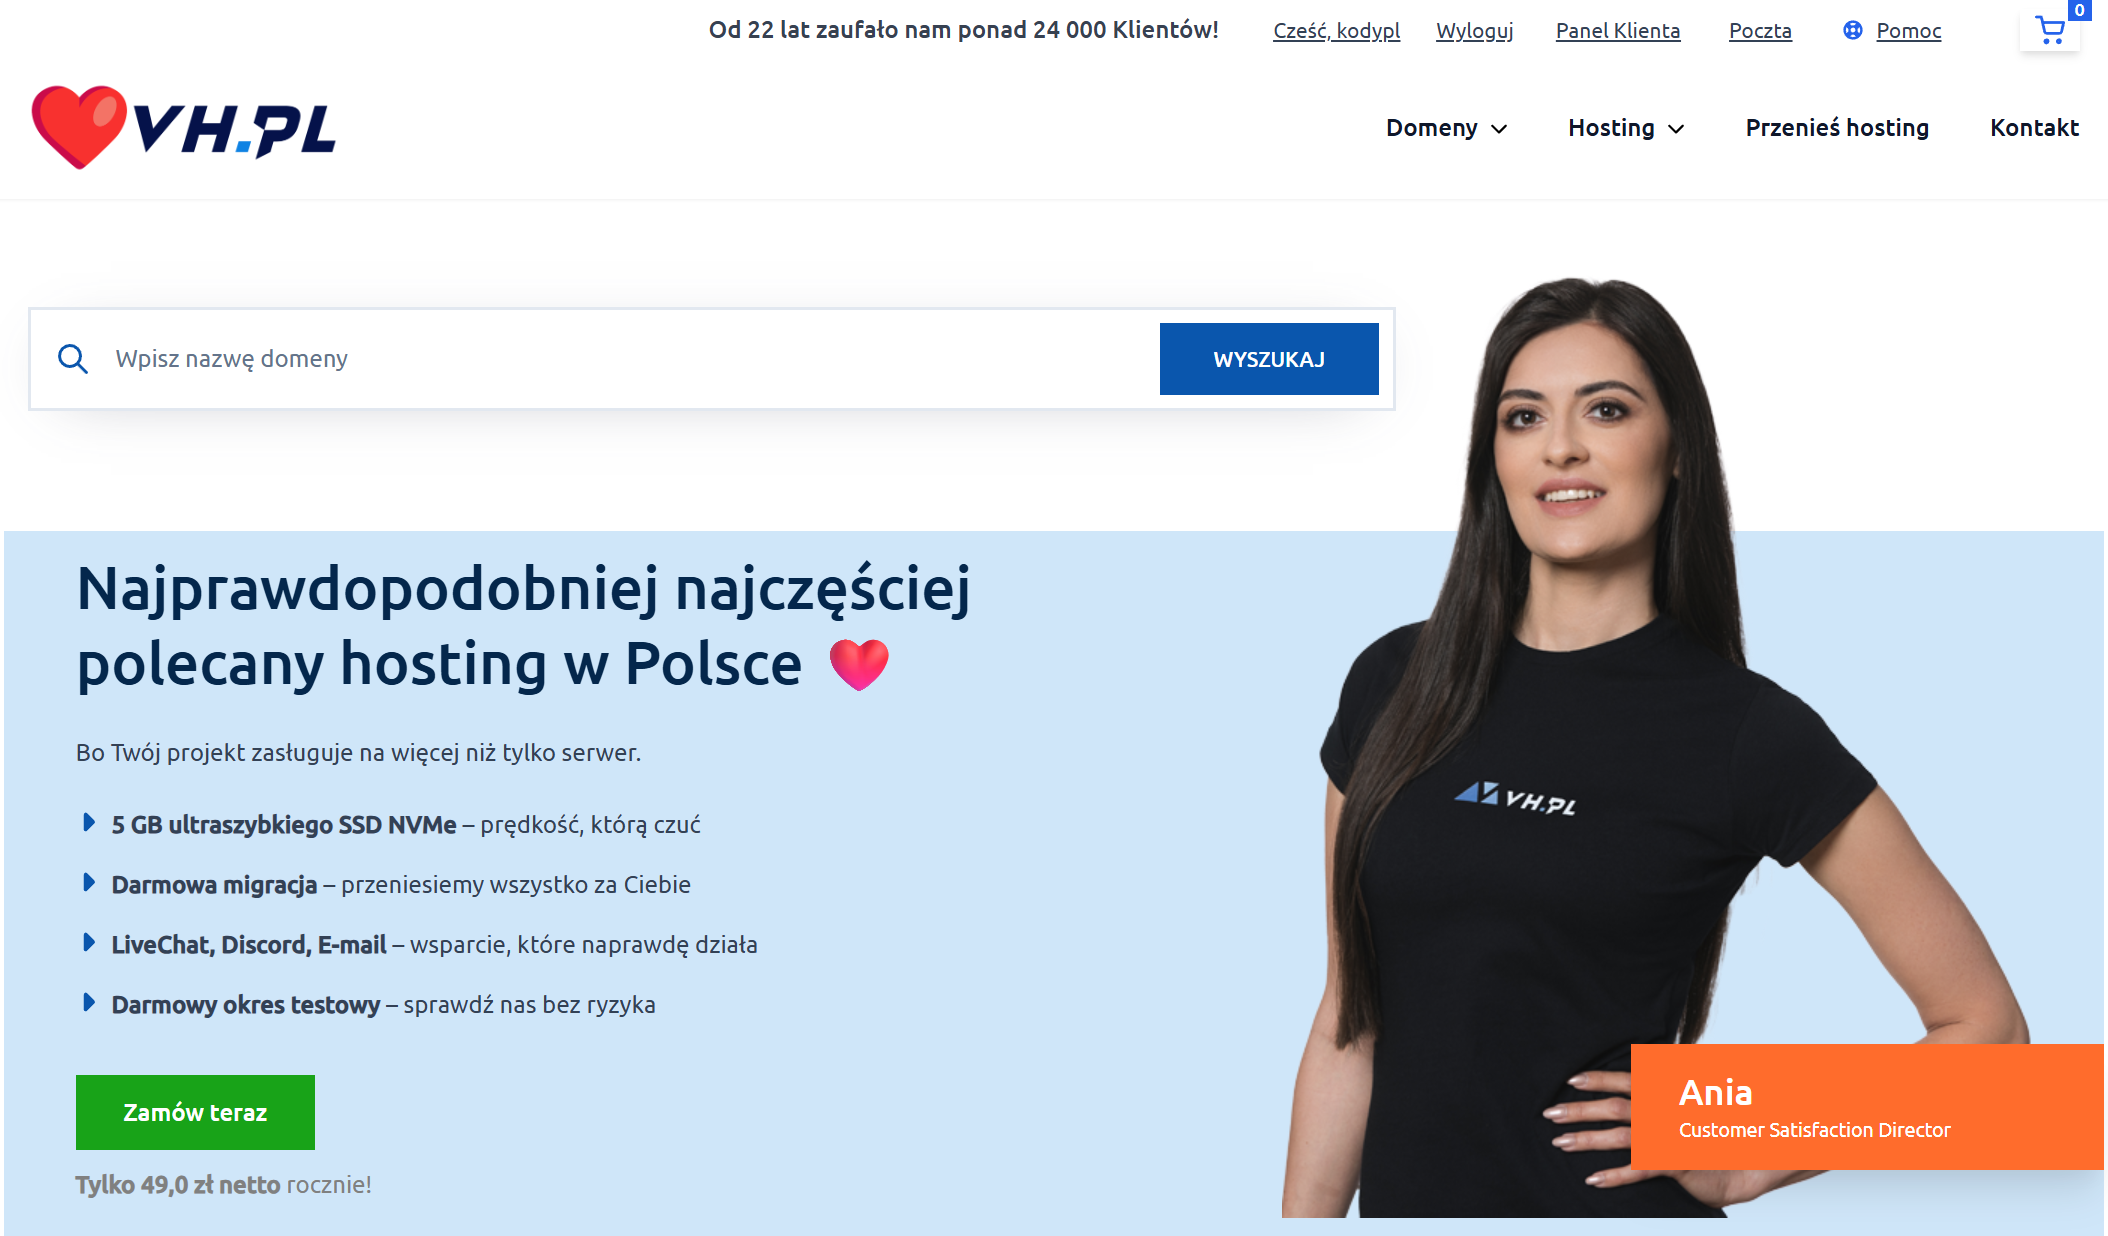The width and height of the screenshot is (2108, 1236).
Task: Click the Wyloguj link
Action: (1474, 31)
